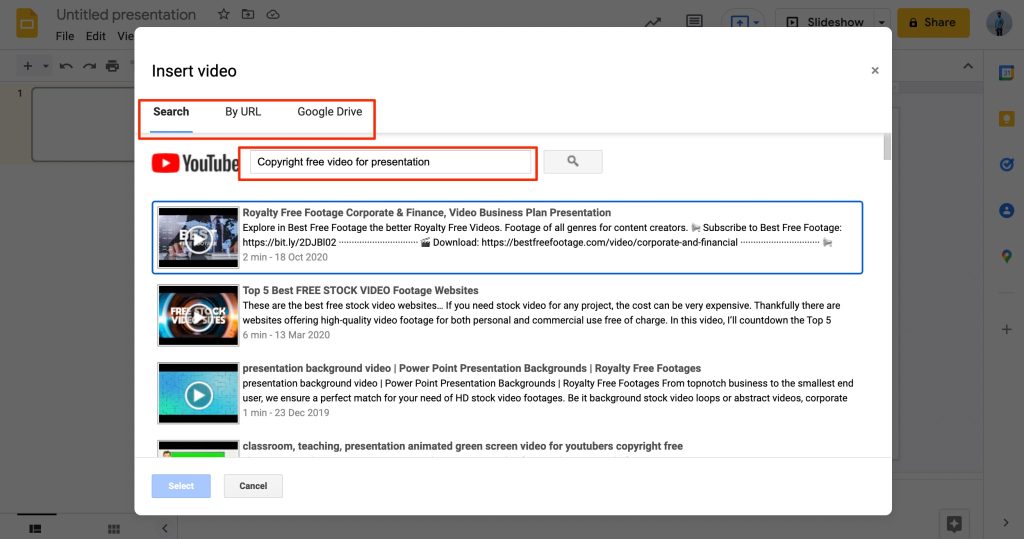Screen dimensions: 1024x539
Task: Cancel the Insert video dialog
Action: coord(253,485)
